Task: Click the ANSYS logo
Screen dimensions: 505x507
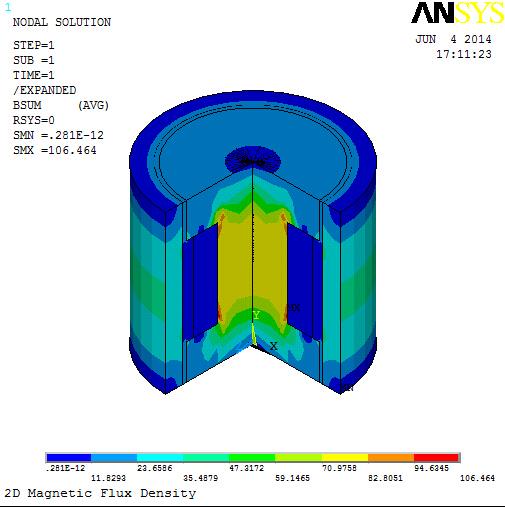Action: coord(457,13)
